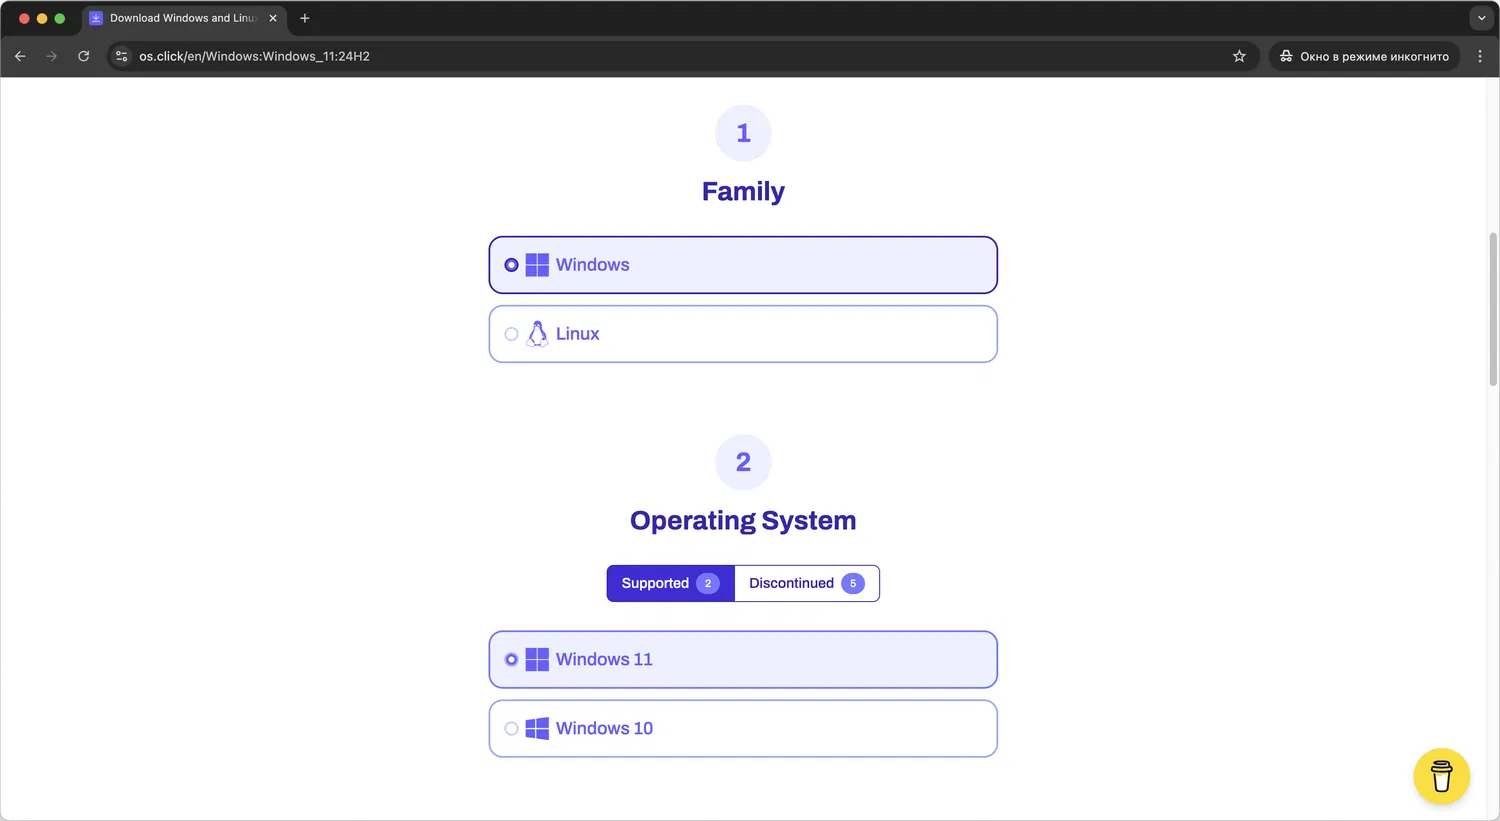Click the page vertical scrollbar
The width and height of the screenshot is (1500, 821).
pos(1493,309)
